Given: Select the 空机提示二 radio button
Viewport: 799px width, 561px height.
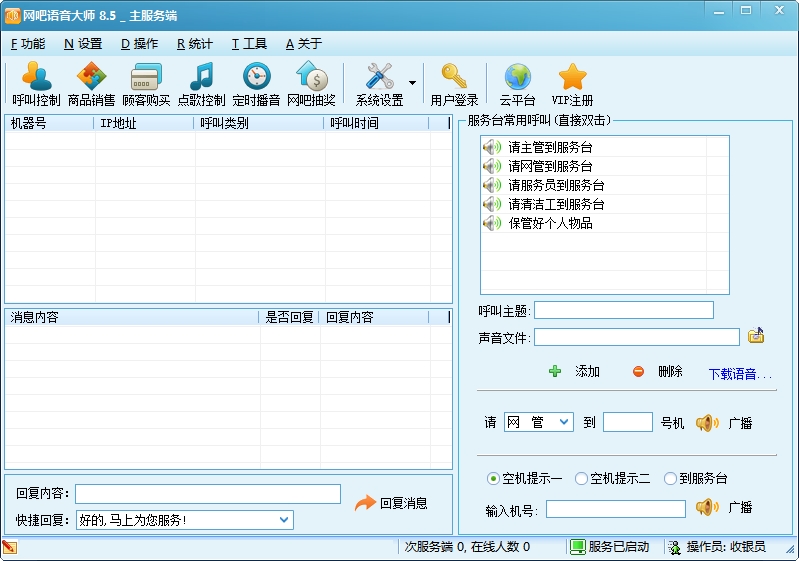Looking at the screenshot, I should tap(581, 479).
